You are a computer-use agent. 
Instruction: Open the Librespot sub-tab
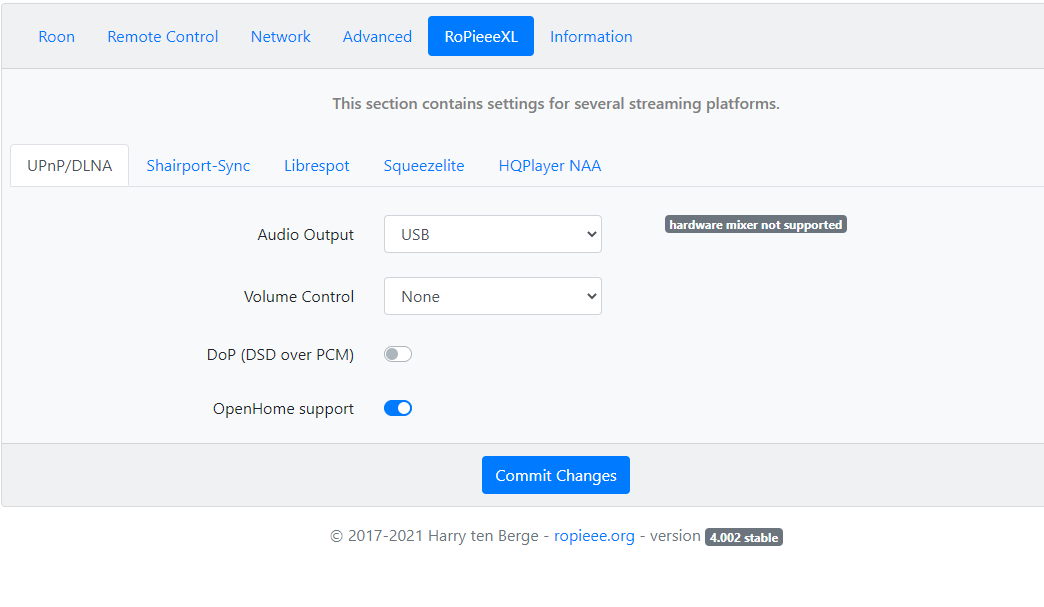317,166
